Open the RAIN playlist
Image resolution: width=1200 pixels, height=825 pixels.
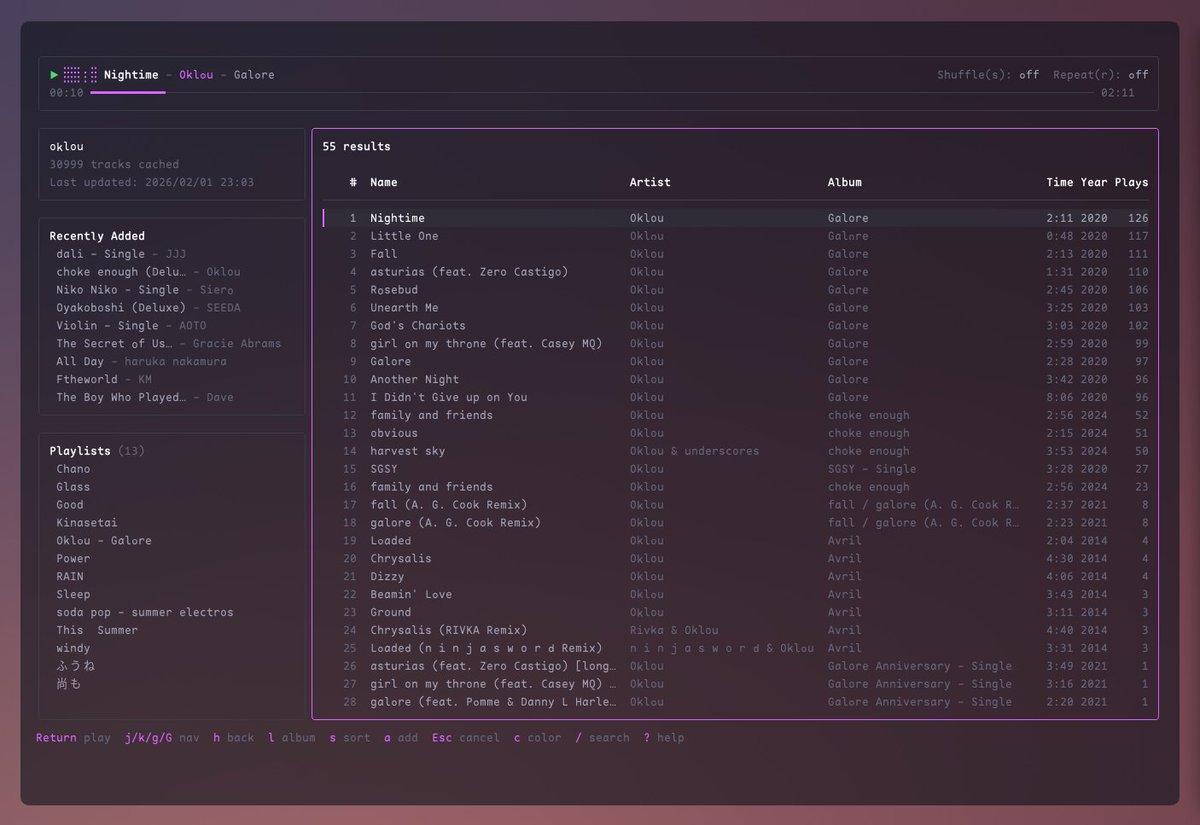(x=70, y=577)
